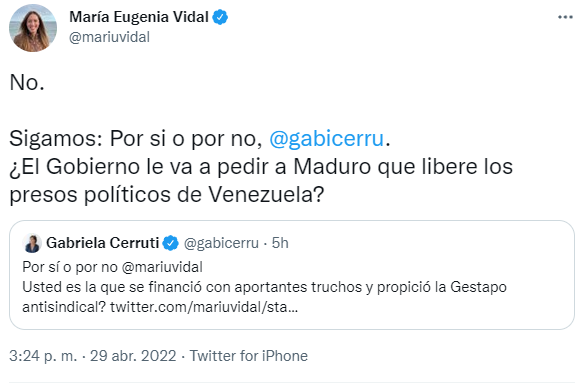Open the María Eugenia Vidal display name

click(139, 17)
